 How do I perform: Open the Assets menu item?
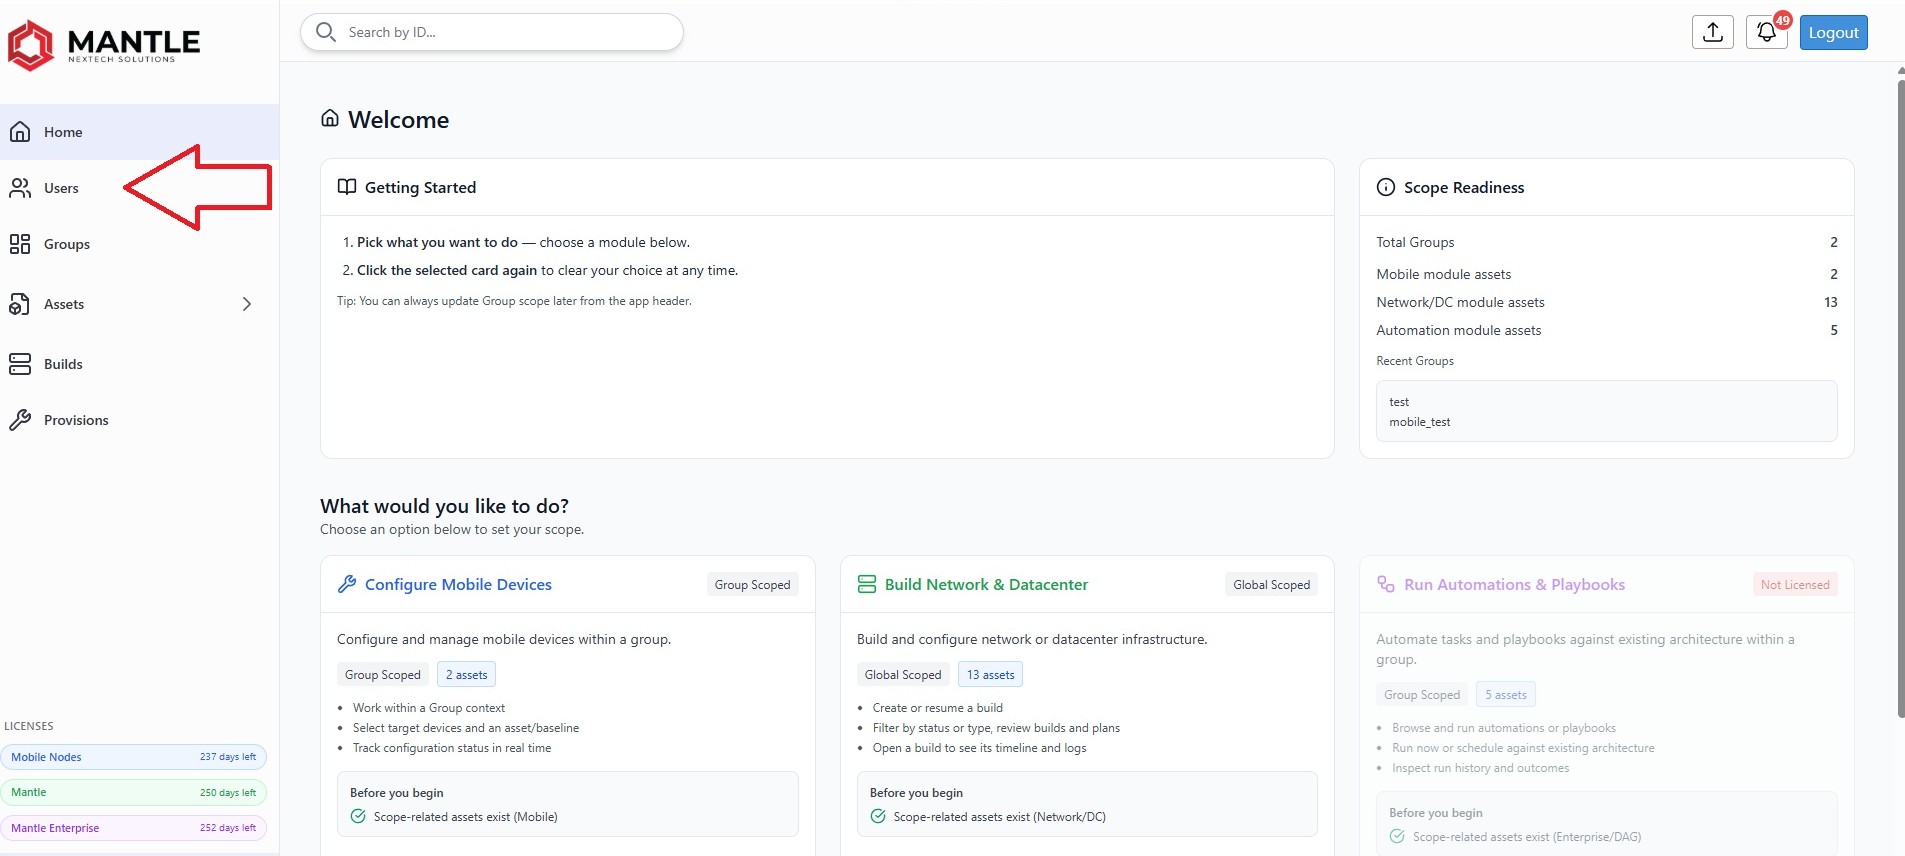pyautogui.click(x=139, y=304)
